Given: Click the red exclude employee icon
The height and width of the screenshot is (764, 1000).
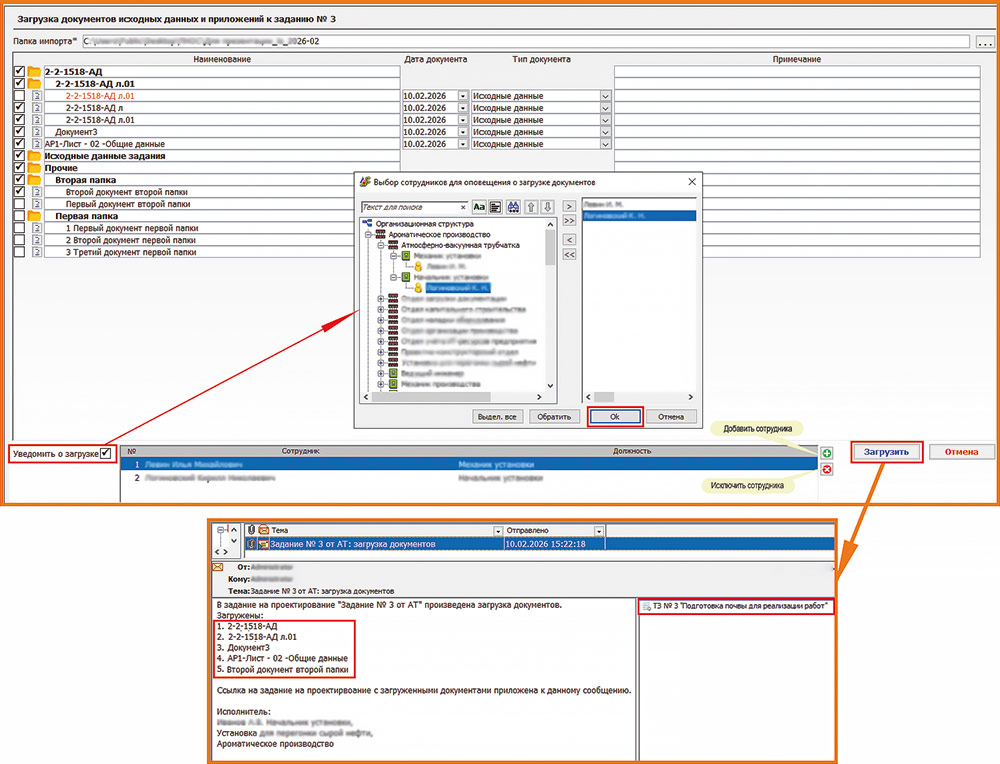Looking at the screenshot, I should [827, 469].
